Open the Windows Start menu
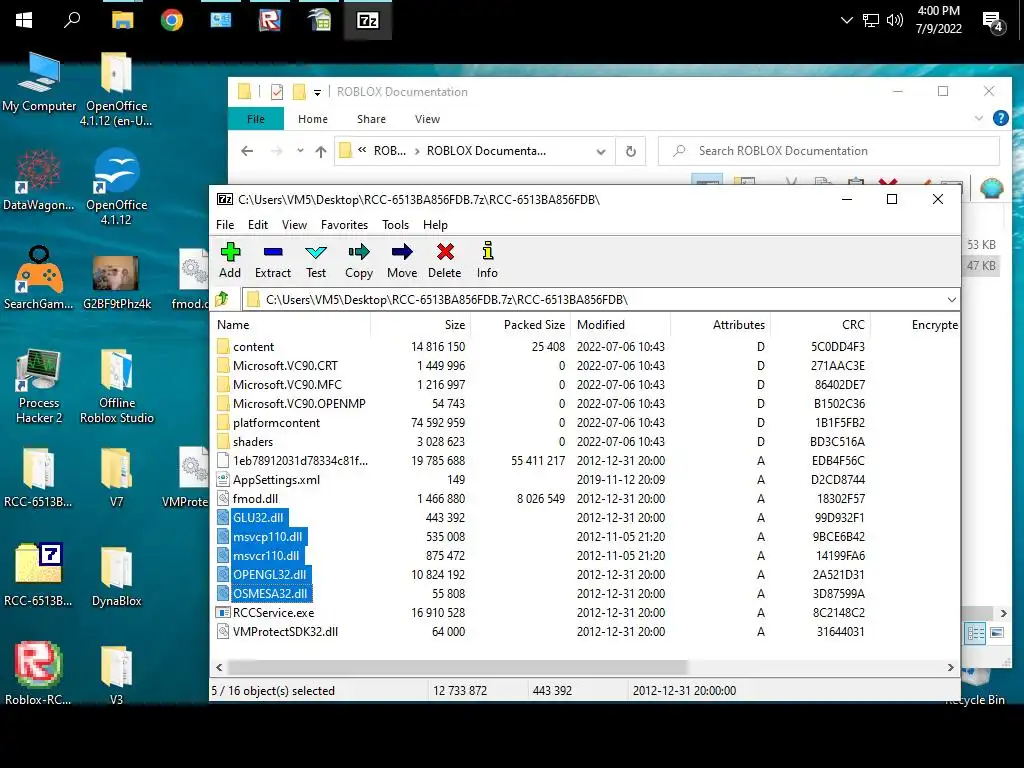The image size is (1024, 768). pos(24,20)
